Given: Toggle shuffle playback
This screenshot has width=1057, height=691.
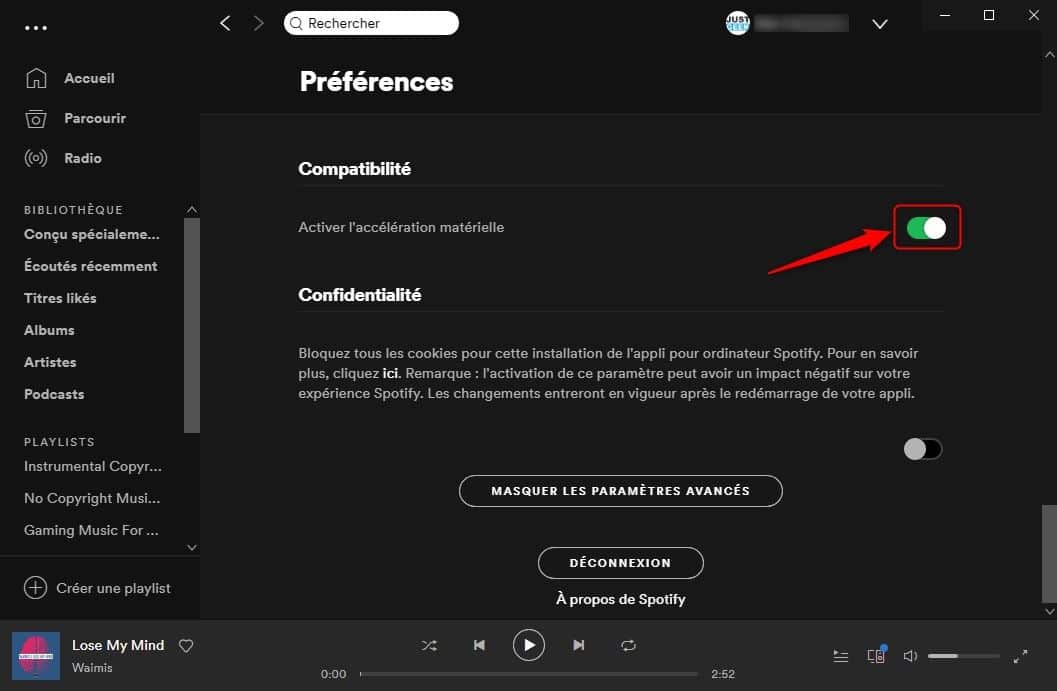Looking at the screenshot, I should [x=429, y=646].
